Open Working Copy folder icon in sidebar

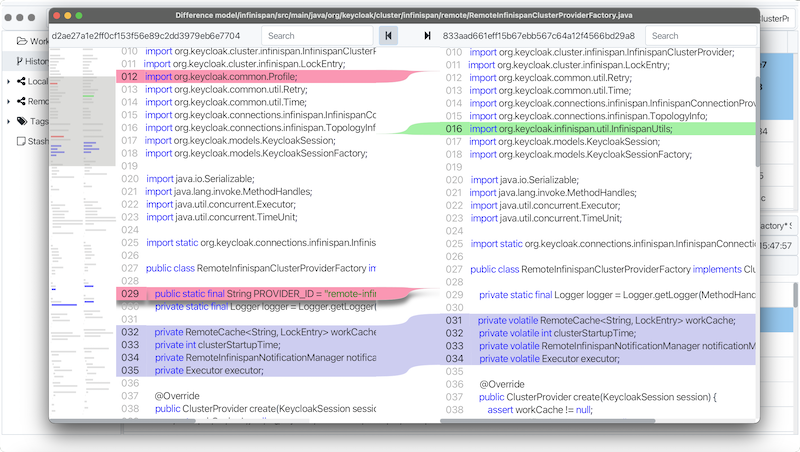pyautogui.click(x=21, y=41)
